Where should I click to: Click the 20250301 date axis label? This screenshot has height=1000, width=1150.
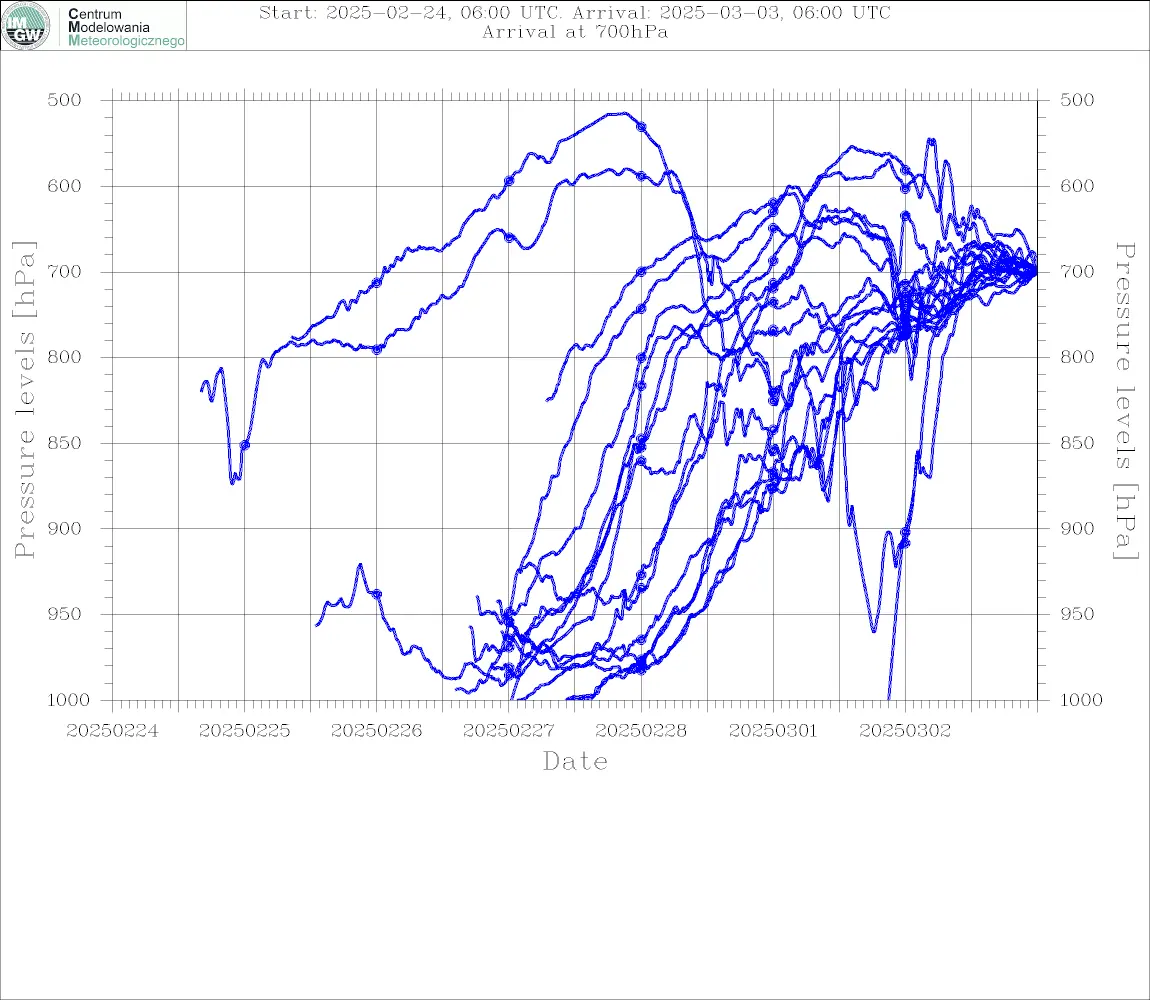coord(773,731)
